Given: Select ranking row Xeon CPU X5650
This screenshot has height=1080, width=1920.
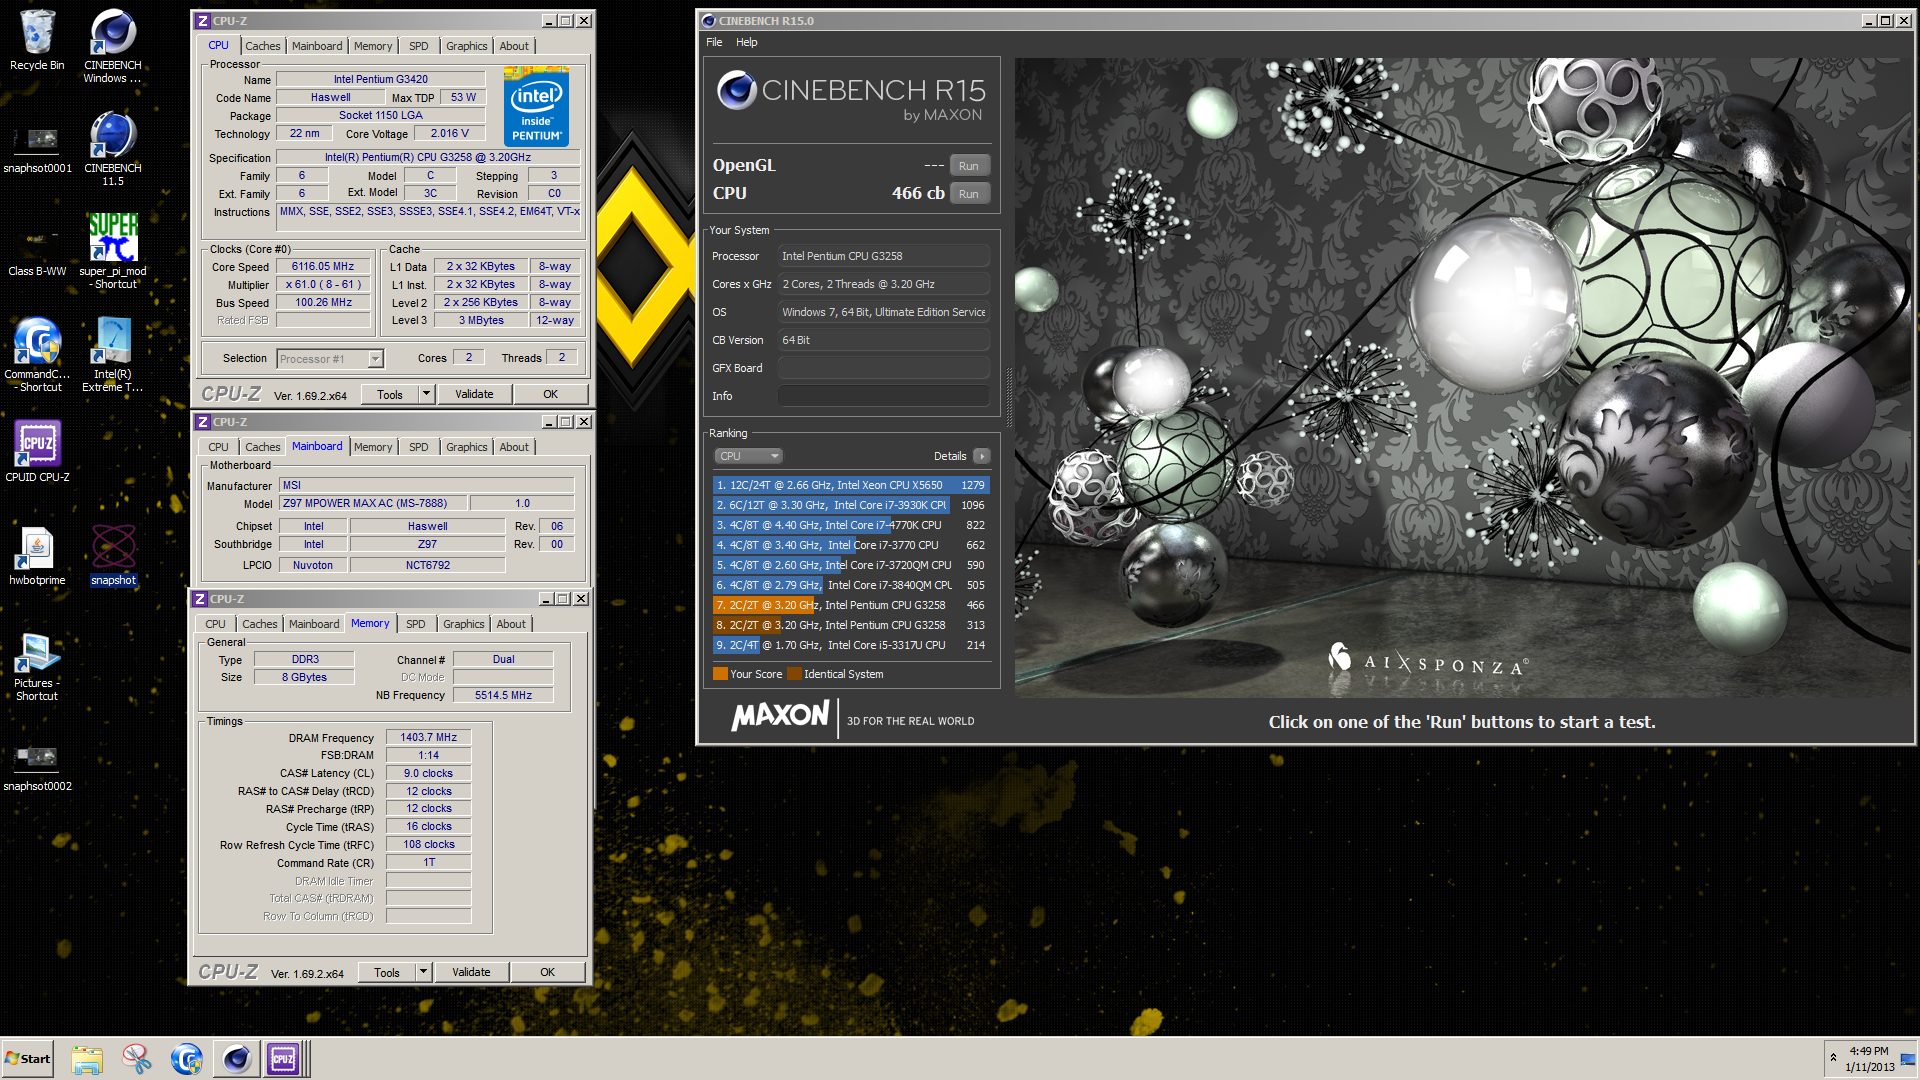Looking at the screenshot, I should (x=851, y=485).
